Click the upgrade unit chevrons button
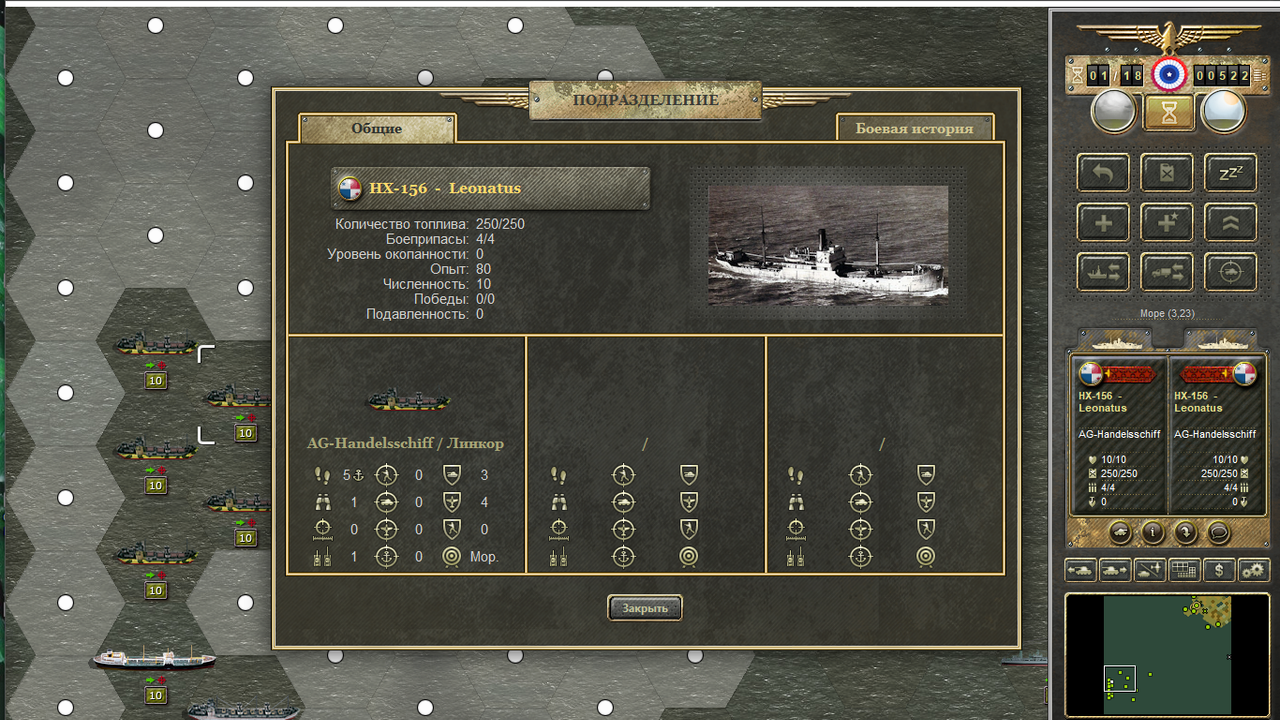Viewport: 1280px width, 720px height. 1230,222
